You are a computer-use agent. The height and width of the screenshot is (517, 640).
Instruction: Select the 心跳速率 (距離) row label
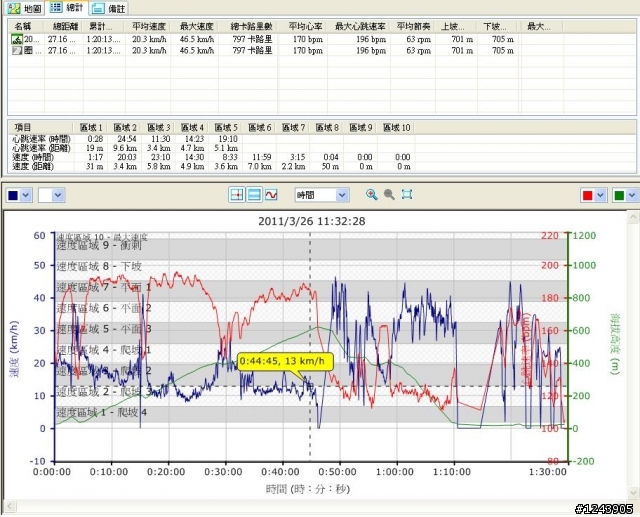(41, 148)
